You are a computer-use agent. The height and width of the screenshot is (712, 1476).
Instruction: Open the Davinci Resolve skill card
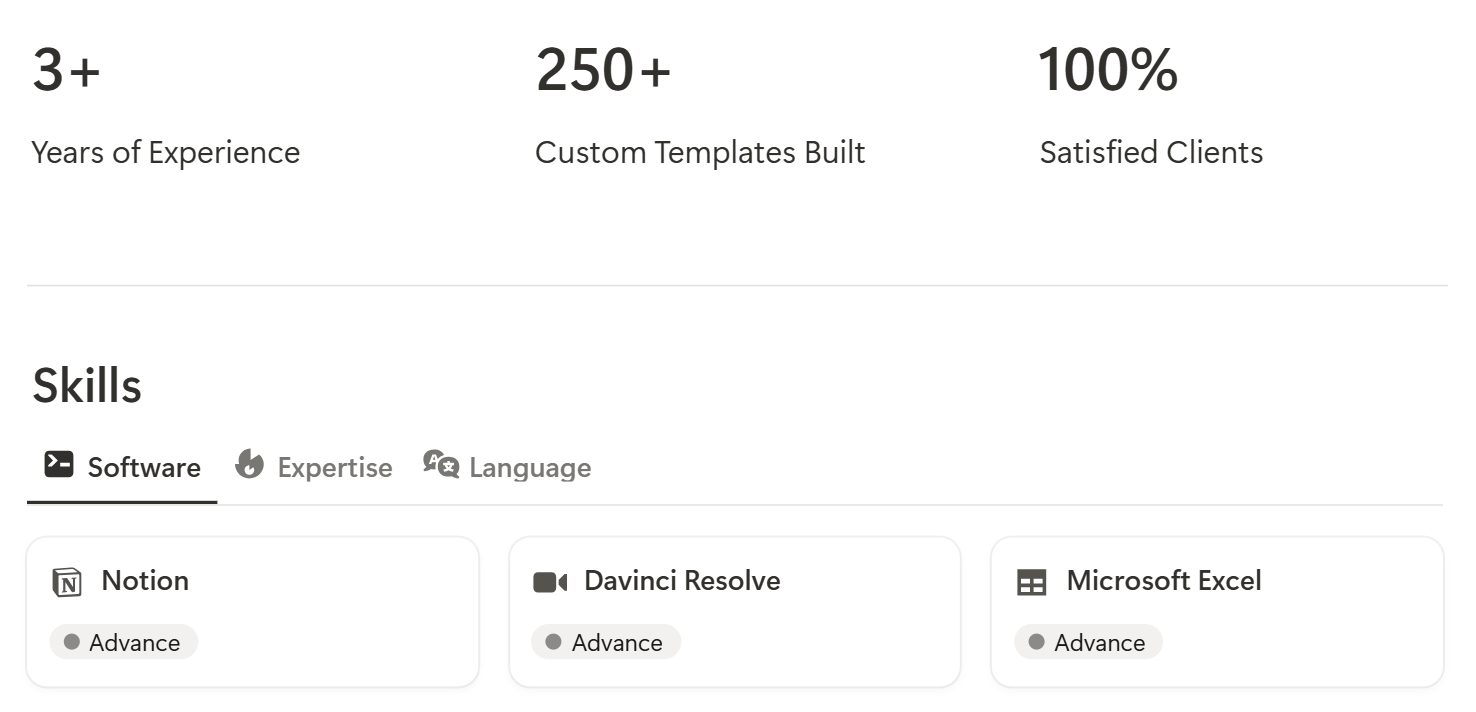point(735,612)
